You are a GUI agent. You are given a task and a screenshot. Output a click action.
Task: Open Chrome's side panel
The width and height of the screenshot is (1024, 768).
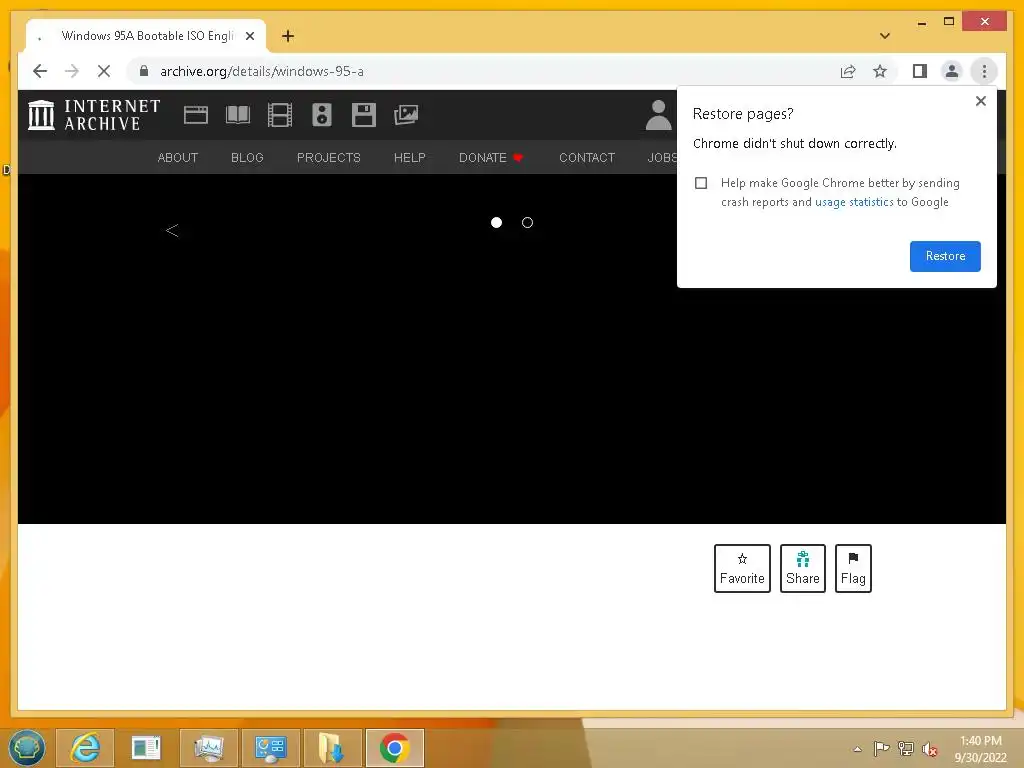click(x=920, y=71)
